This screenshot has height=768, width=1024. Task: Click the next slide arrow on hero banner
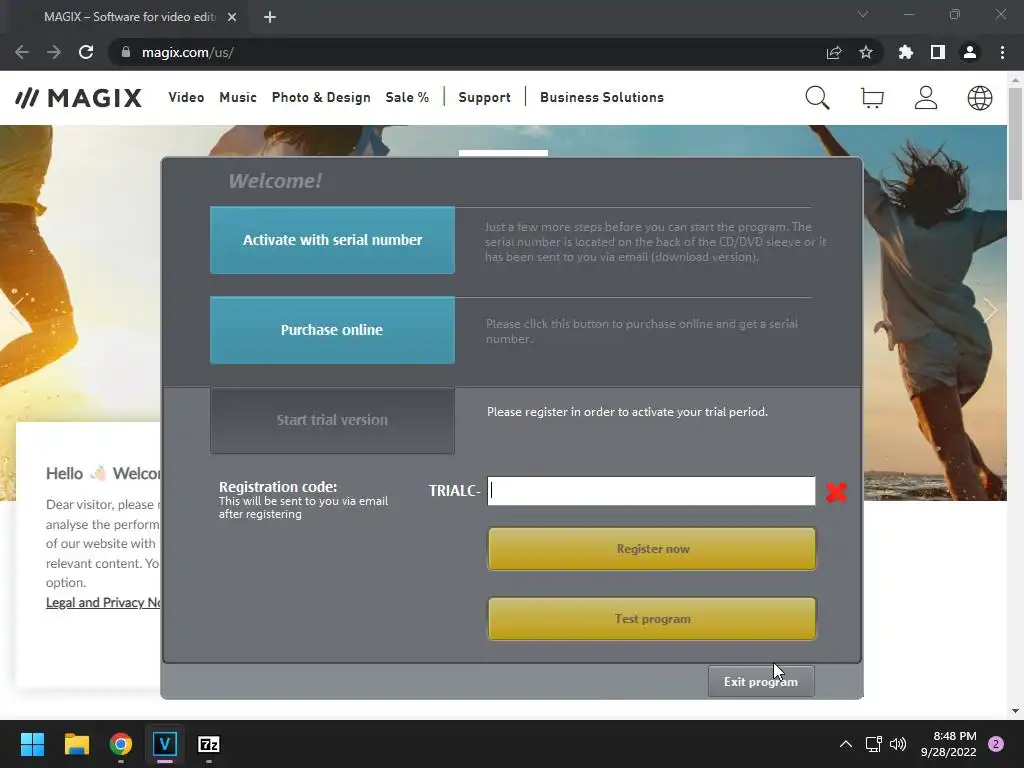tap(989, 310)
